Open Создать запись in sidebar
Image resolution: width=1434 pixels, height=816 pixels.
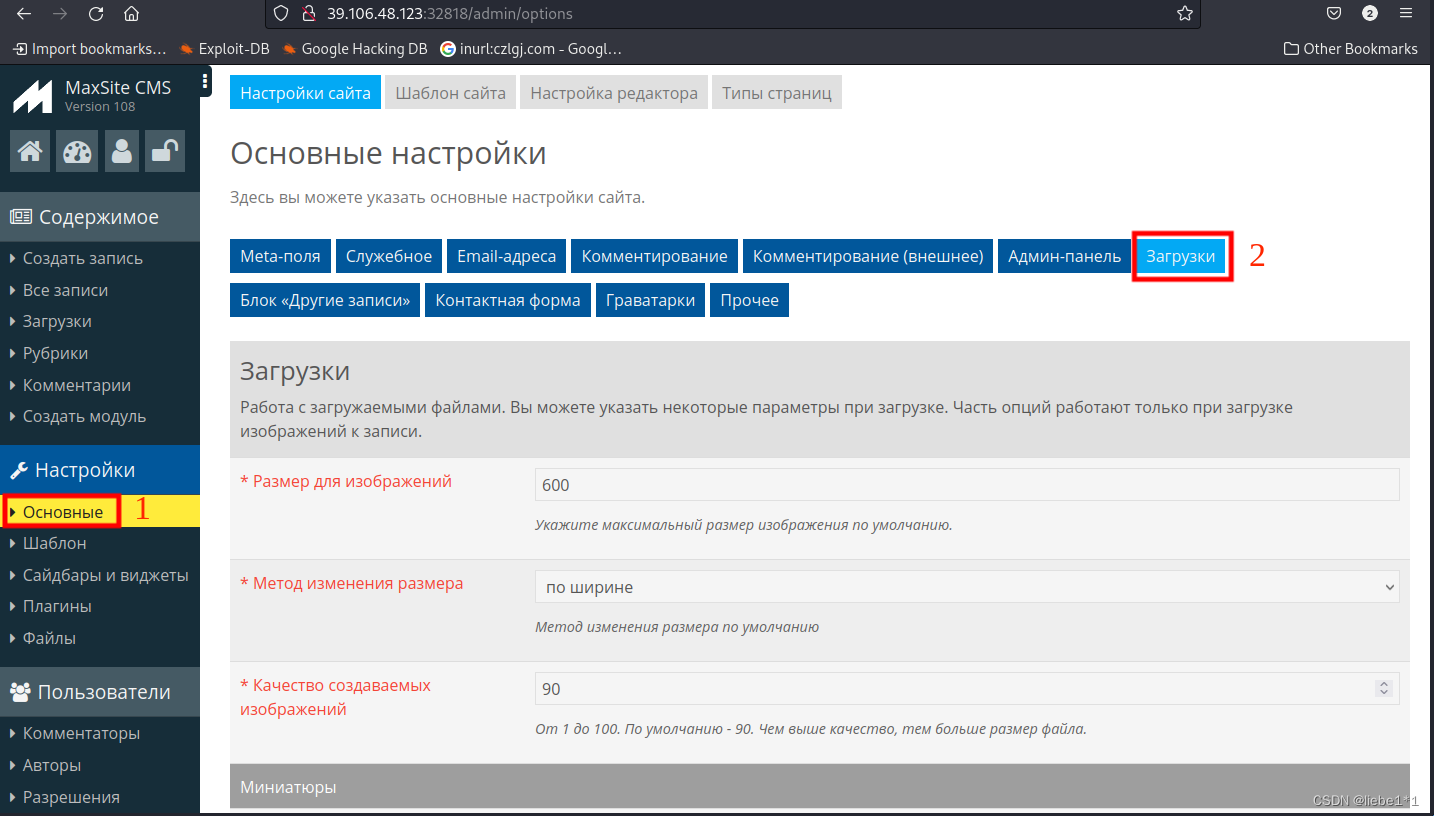click(x=83, y=258)
